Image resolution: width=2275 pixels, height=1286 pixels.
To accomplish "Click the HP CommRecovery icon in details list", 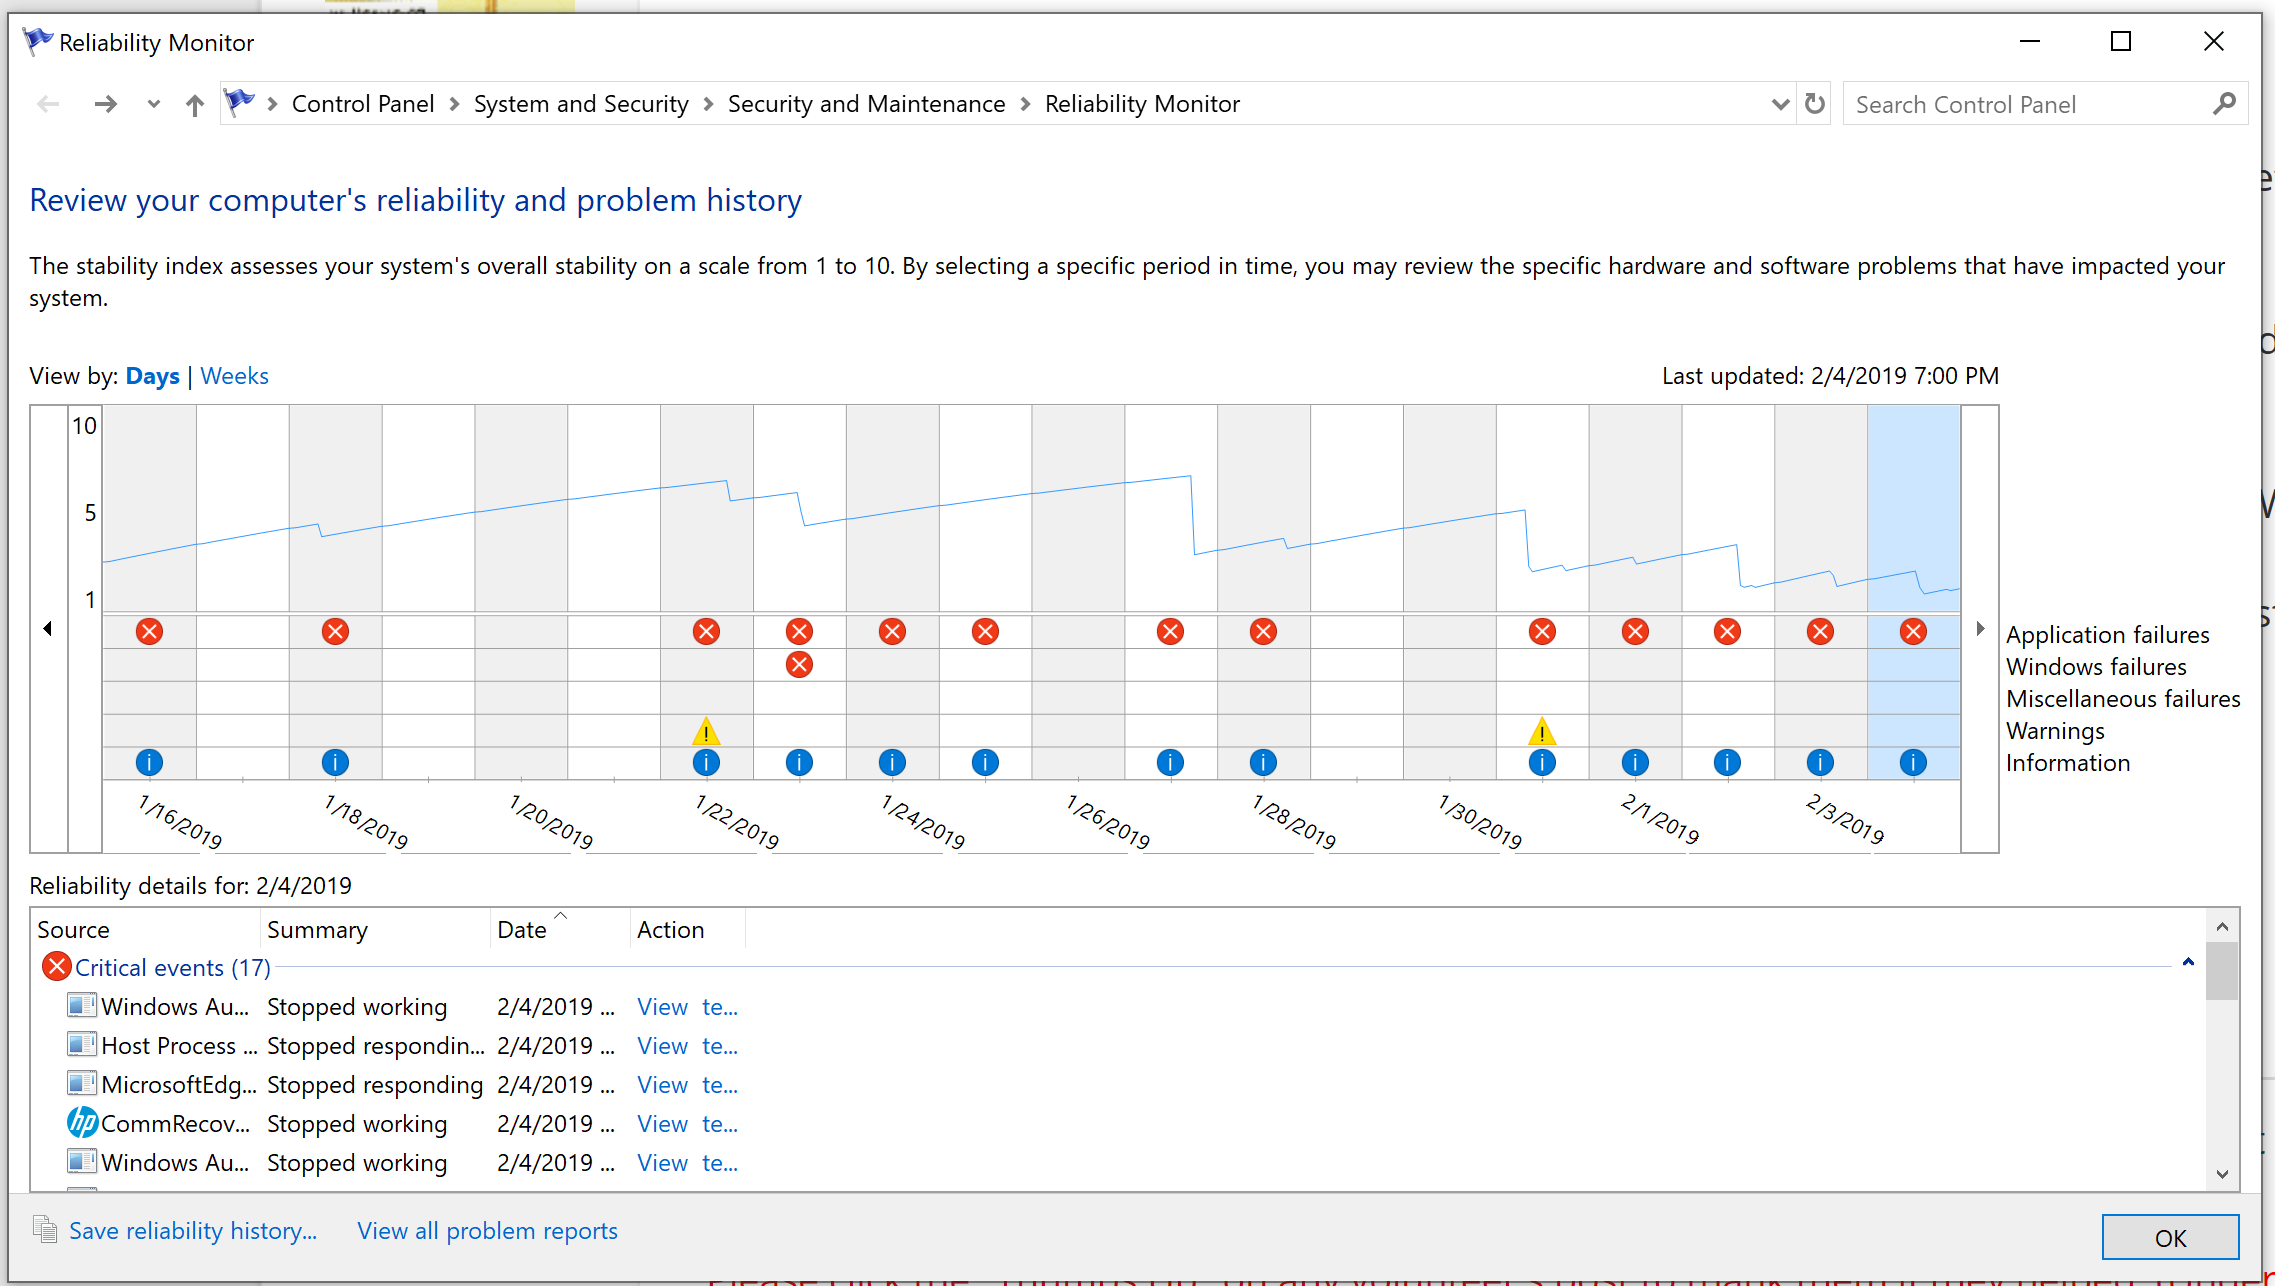I will 82,1123.
